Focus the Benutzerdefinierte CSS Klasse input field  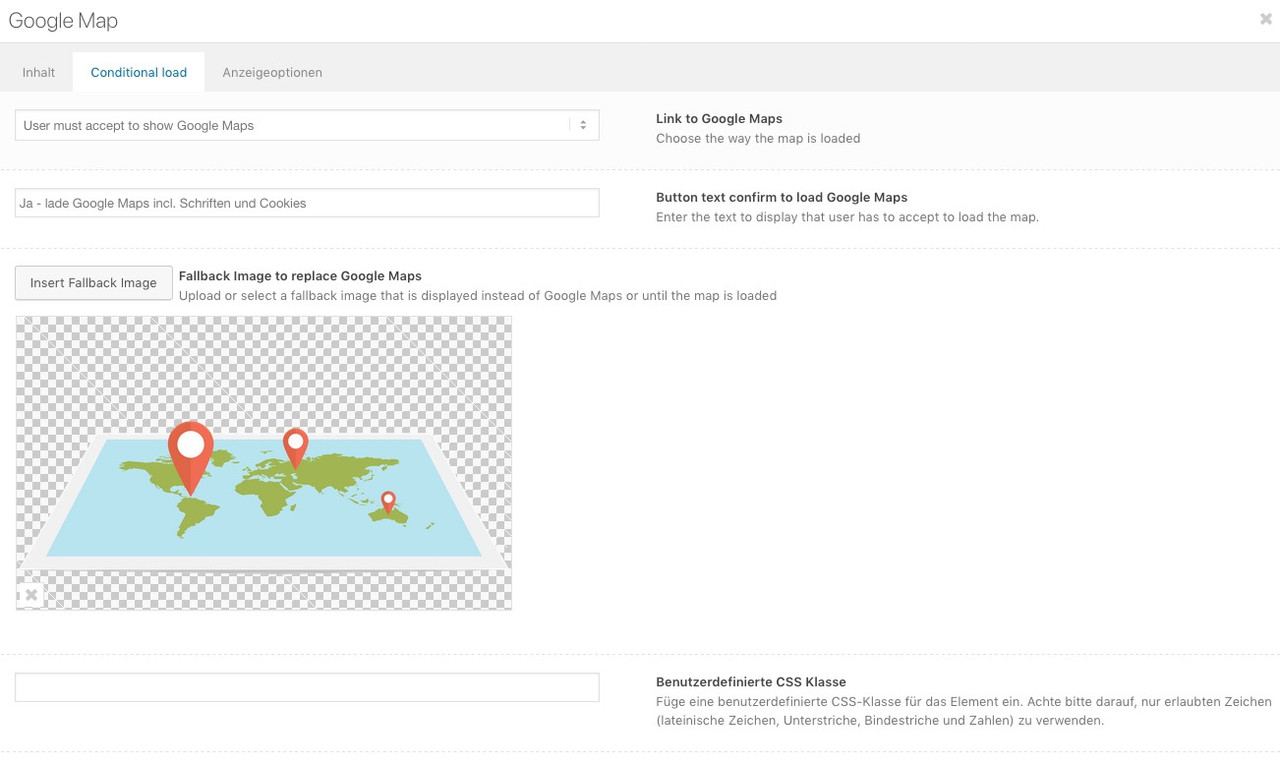(307, 687)
